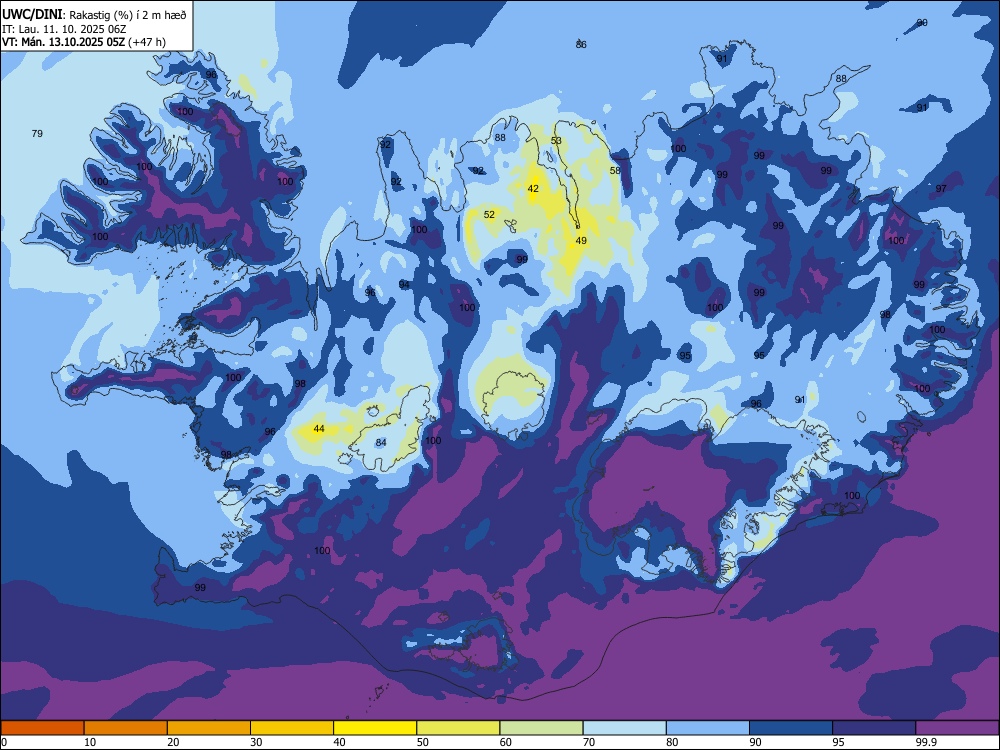1000x750 pixels.
Task: Click the bright yellow 40–50 legend swatch
Action: tap(375, 728)
